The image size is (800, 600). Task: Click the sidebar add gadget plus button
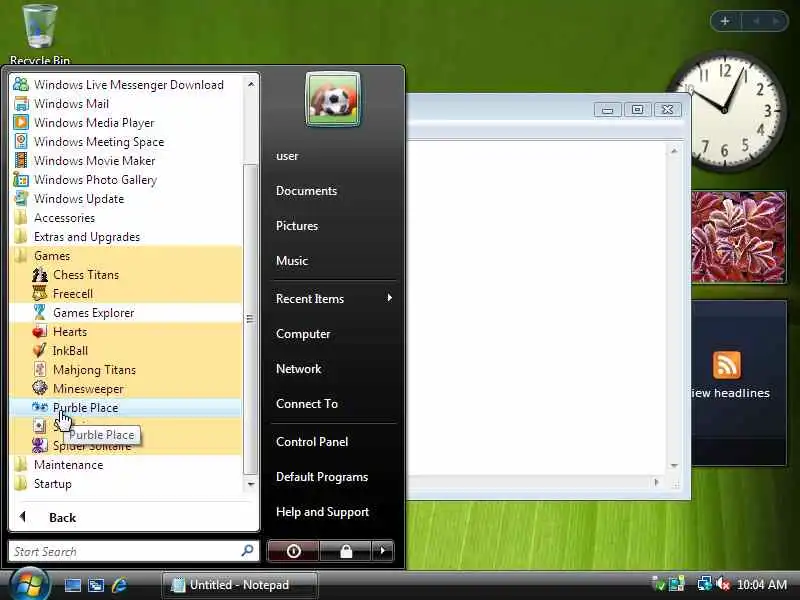[724, 21]
